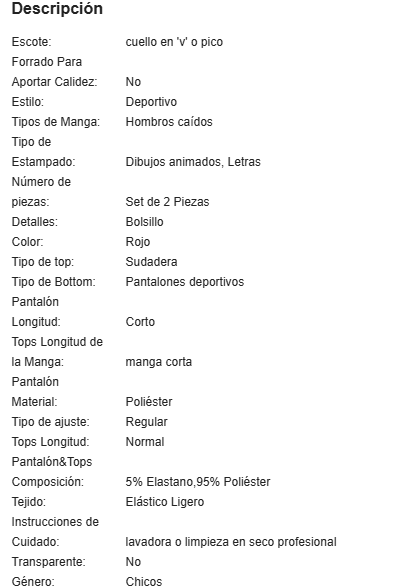This screenshot has height=588, width=404.
Task: Click 5% Elastano,95% Poliéster composition
Action: click(198, 482)
